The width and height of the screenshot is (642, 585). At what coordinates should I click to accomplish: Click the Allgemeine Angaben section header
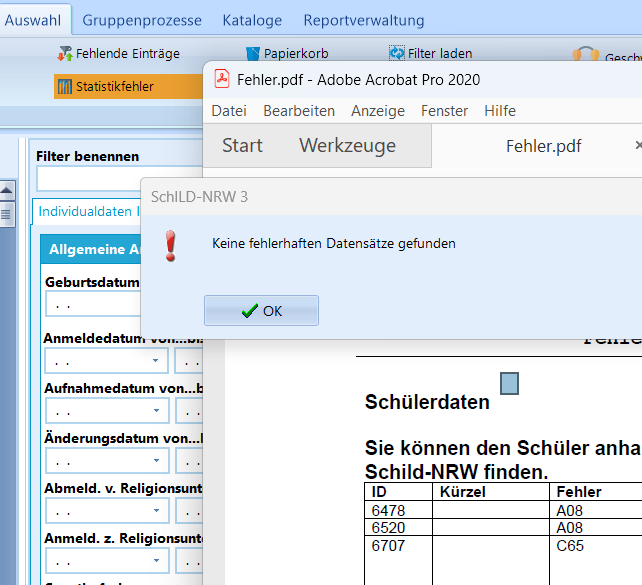tap(91, 249)
